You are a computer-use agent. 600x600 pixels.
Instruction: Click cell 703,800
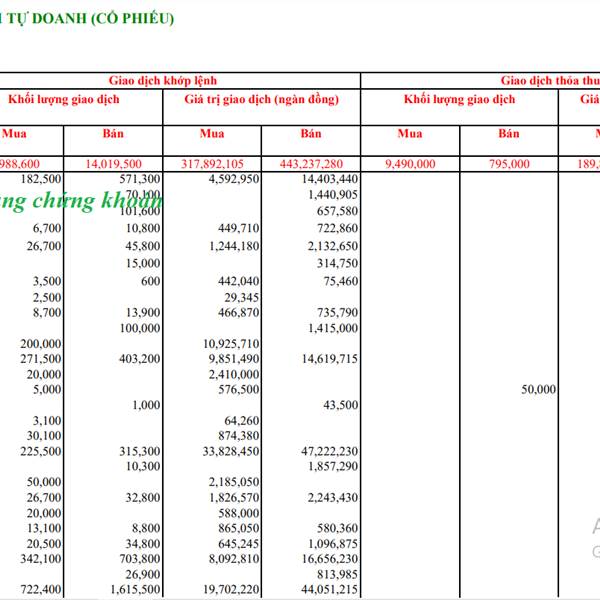click(140, 559)
